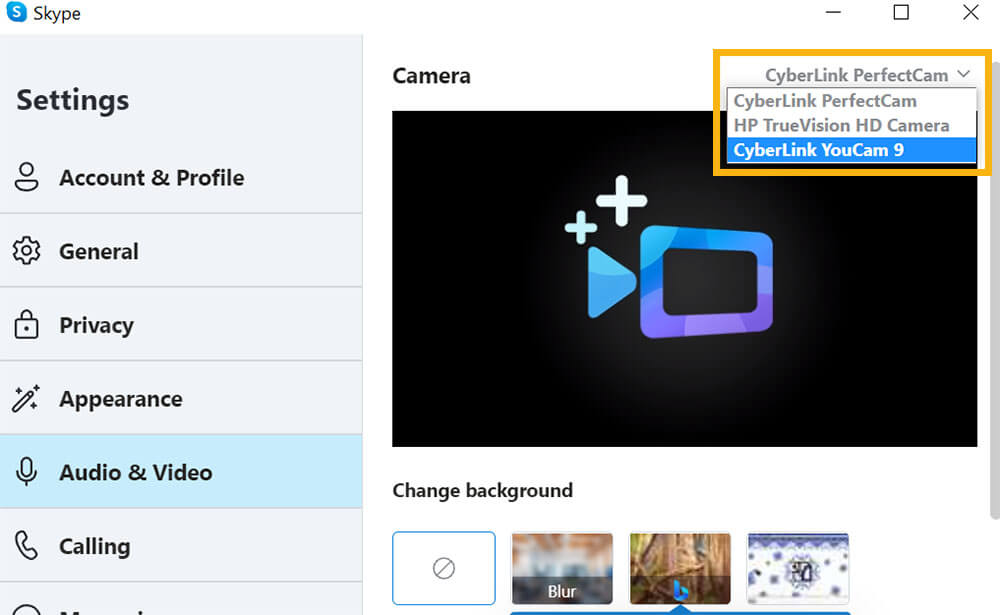Go to Privacy settings

coord(181,325)
